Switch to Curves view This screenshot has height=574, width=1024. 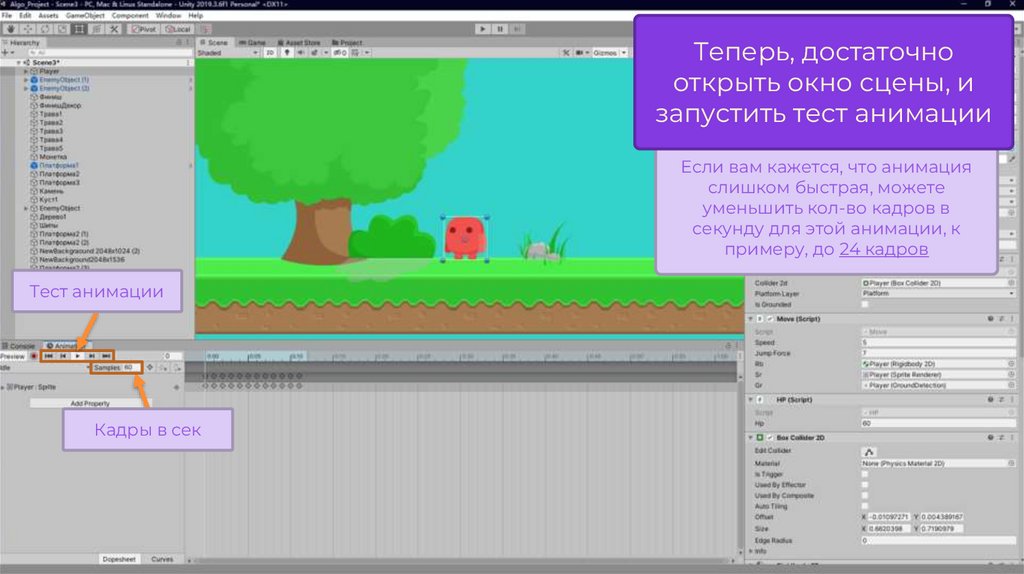pos(161,559)
